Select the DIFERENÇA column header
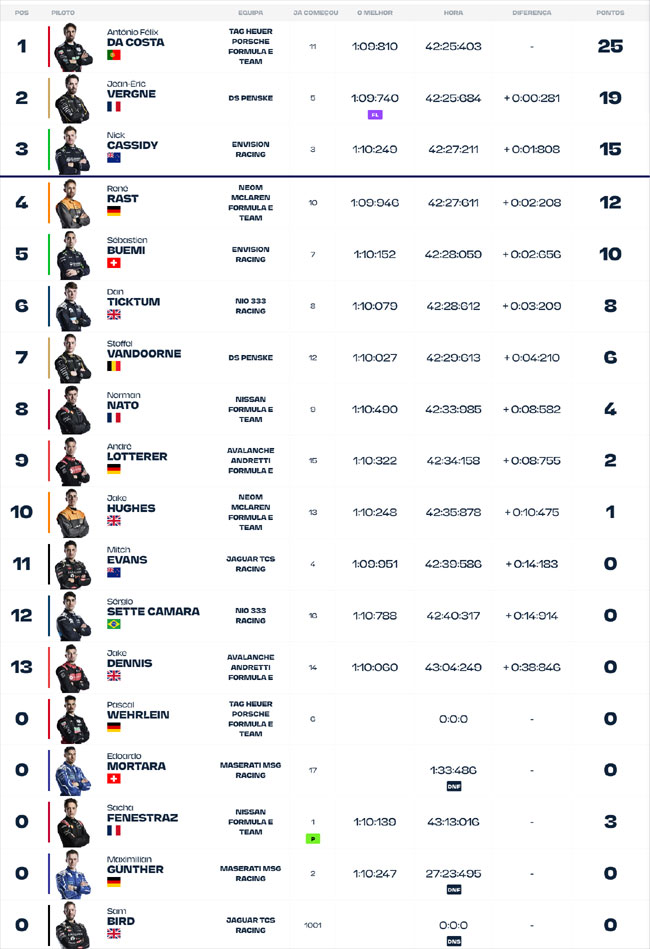Viewport: 650px width, 949px height. [531, 13]
